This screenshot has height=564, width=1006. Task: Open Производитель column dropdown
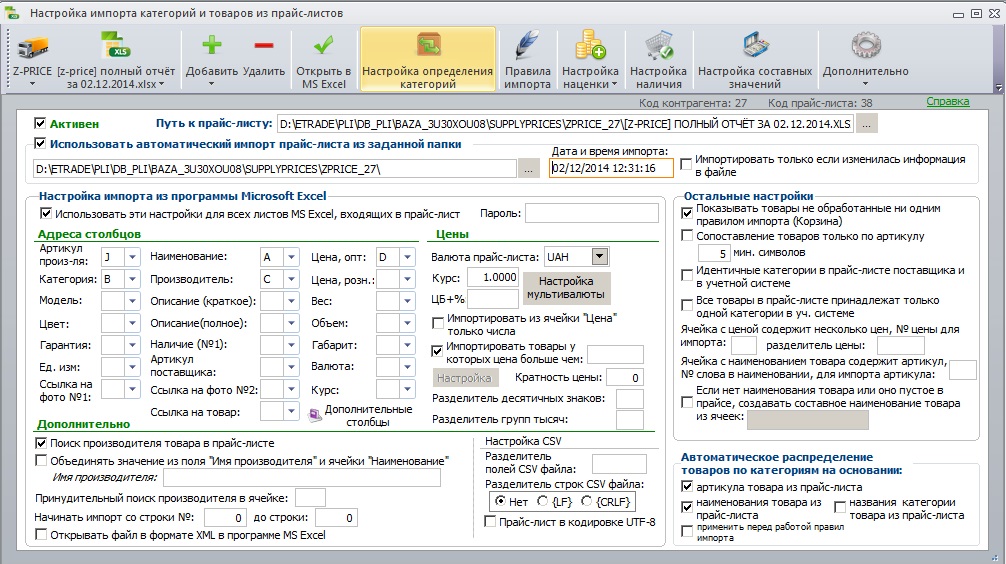click(x=291, y=279)
